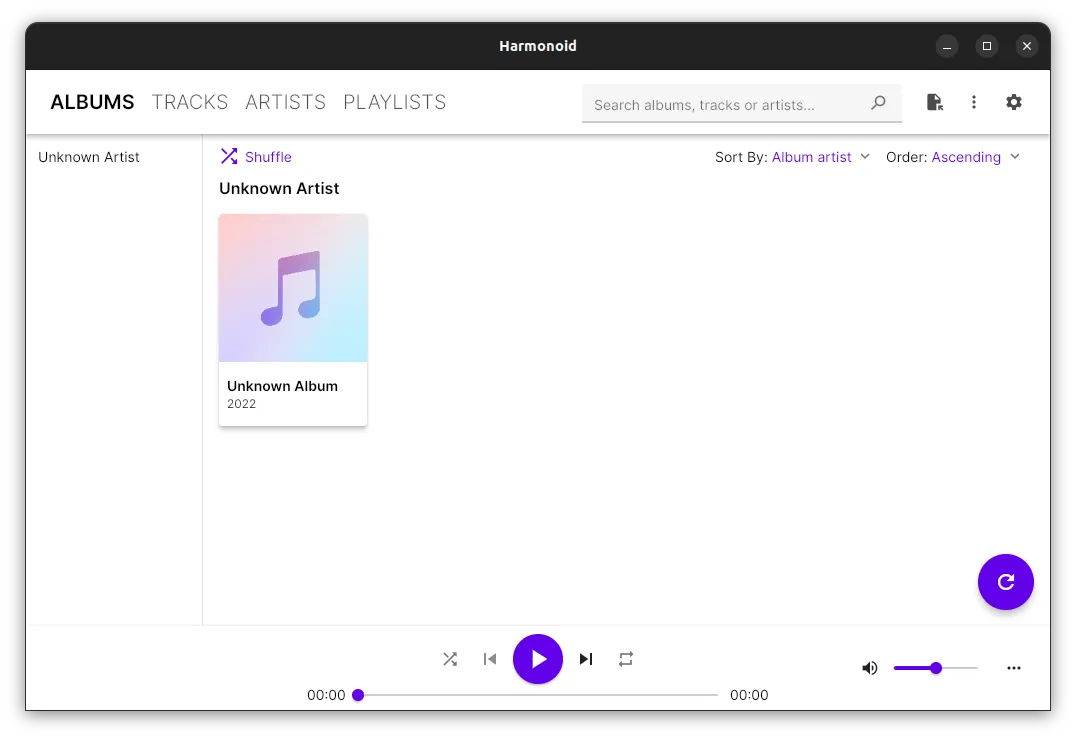Open the Unknown Album cover thumbnail
Viewport: 1076px width, 739px height.
[x=293, y=288]
